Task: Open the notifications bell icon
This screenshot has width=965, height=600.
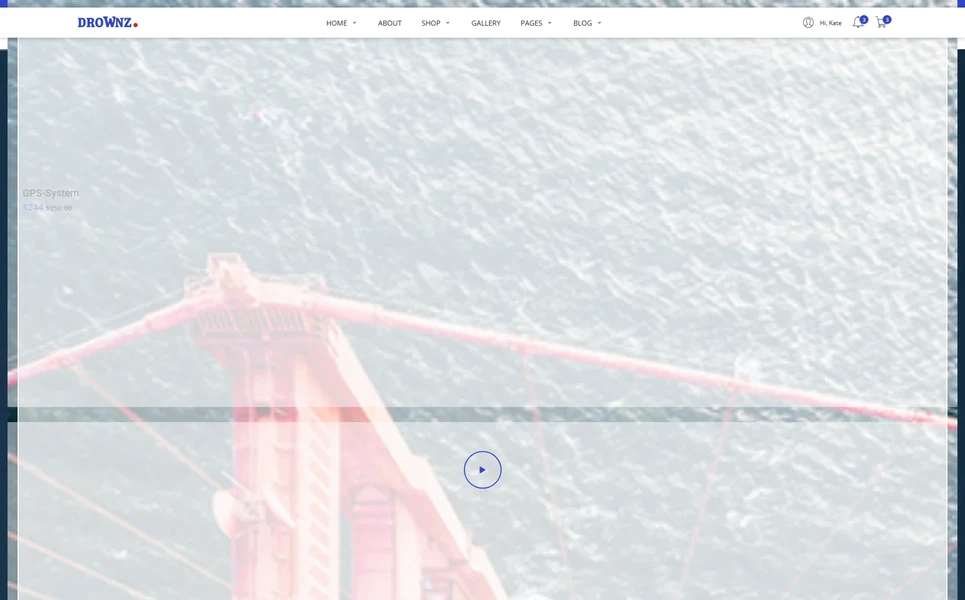Action: coord(857,22)
